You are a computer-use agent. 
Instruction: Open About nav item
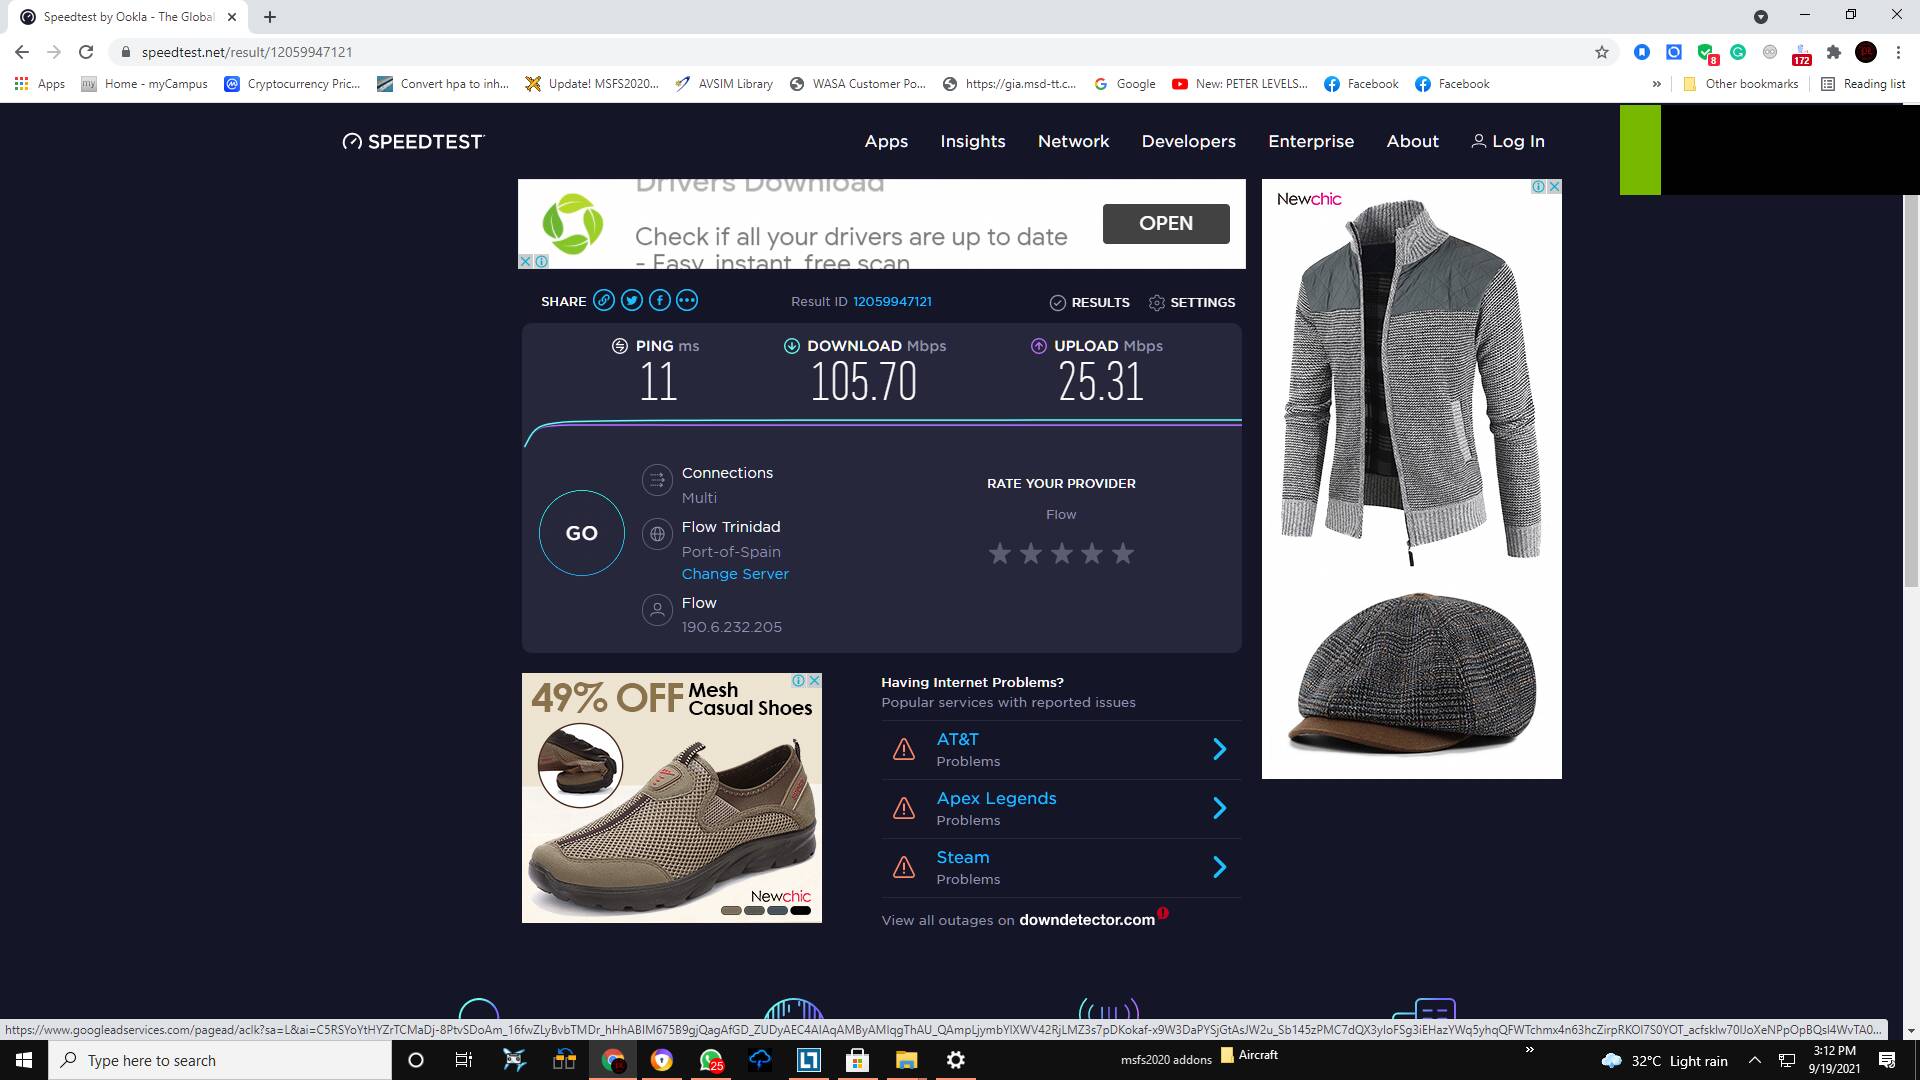tap(1412, 141)
